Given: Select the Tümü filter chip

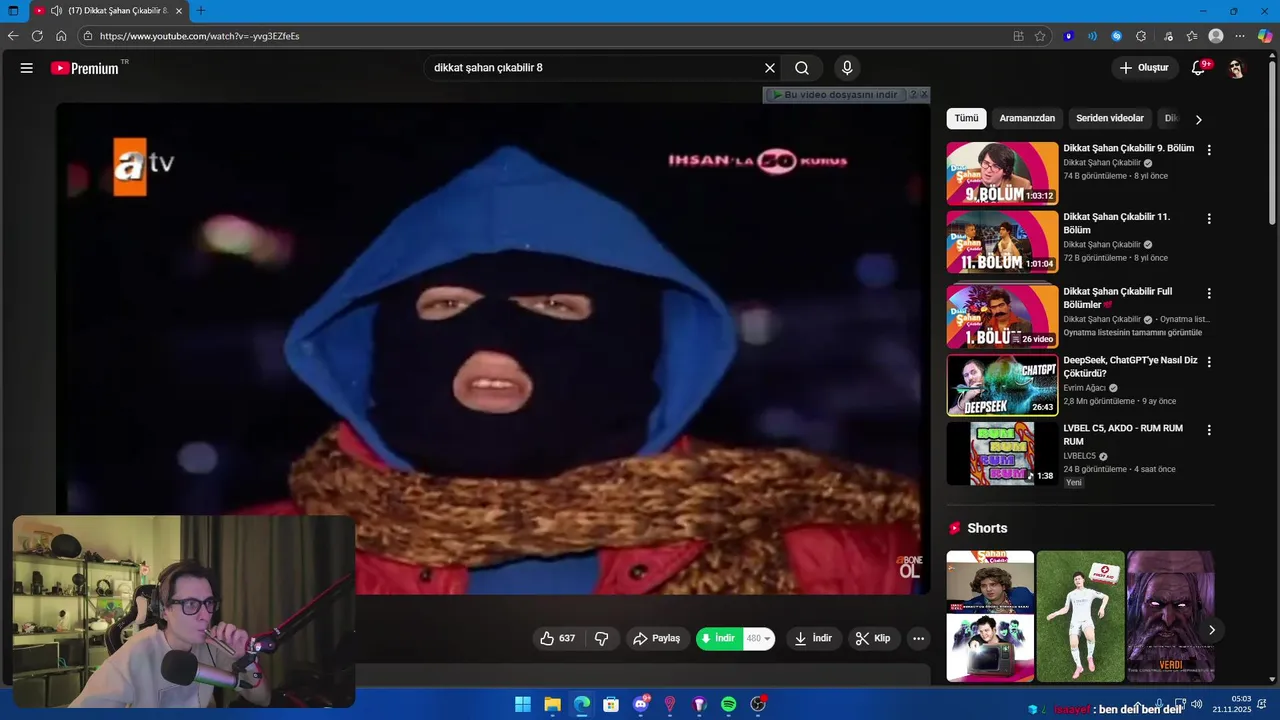Looking at the screenshot, I should click(966, 118).
